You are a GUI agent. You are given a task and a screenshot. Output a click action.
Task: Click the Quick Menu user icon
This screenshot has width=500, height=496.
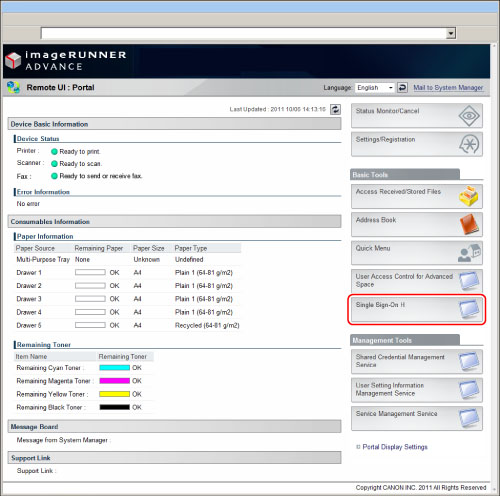(469, 253)
